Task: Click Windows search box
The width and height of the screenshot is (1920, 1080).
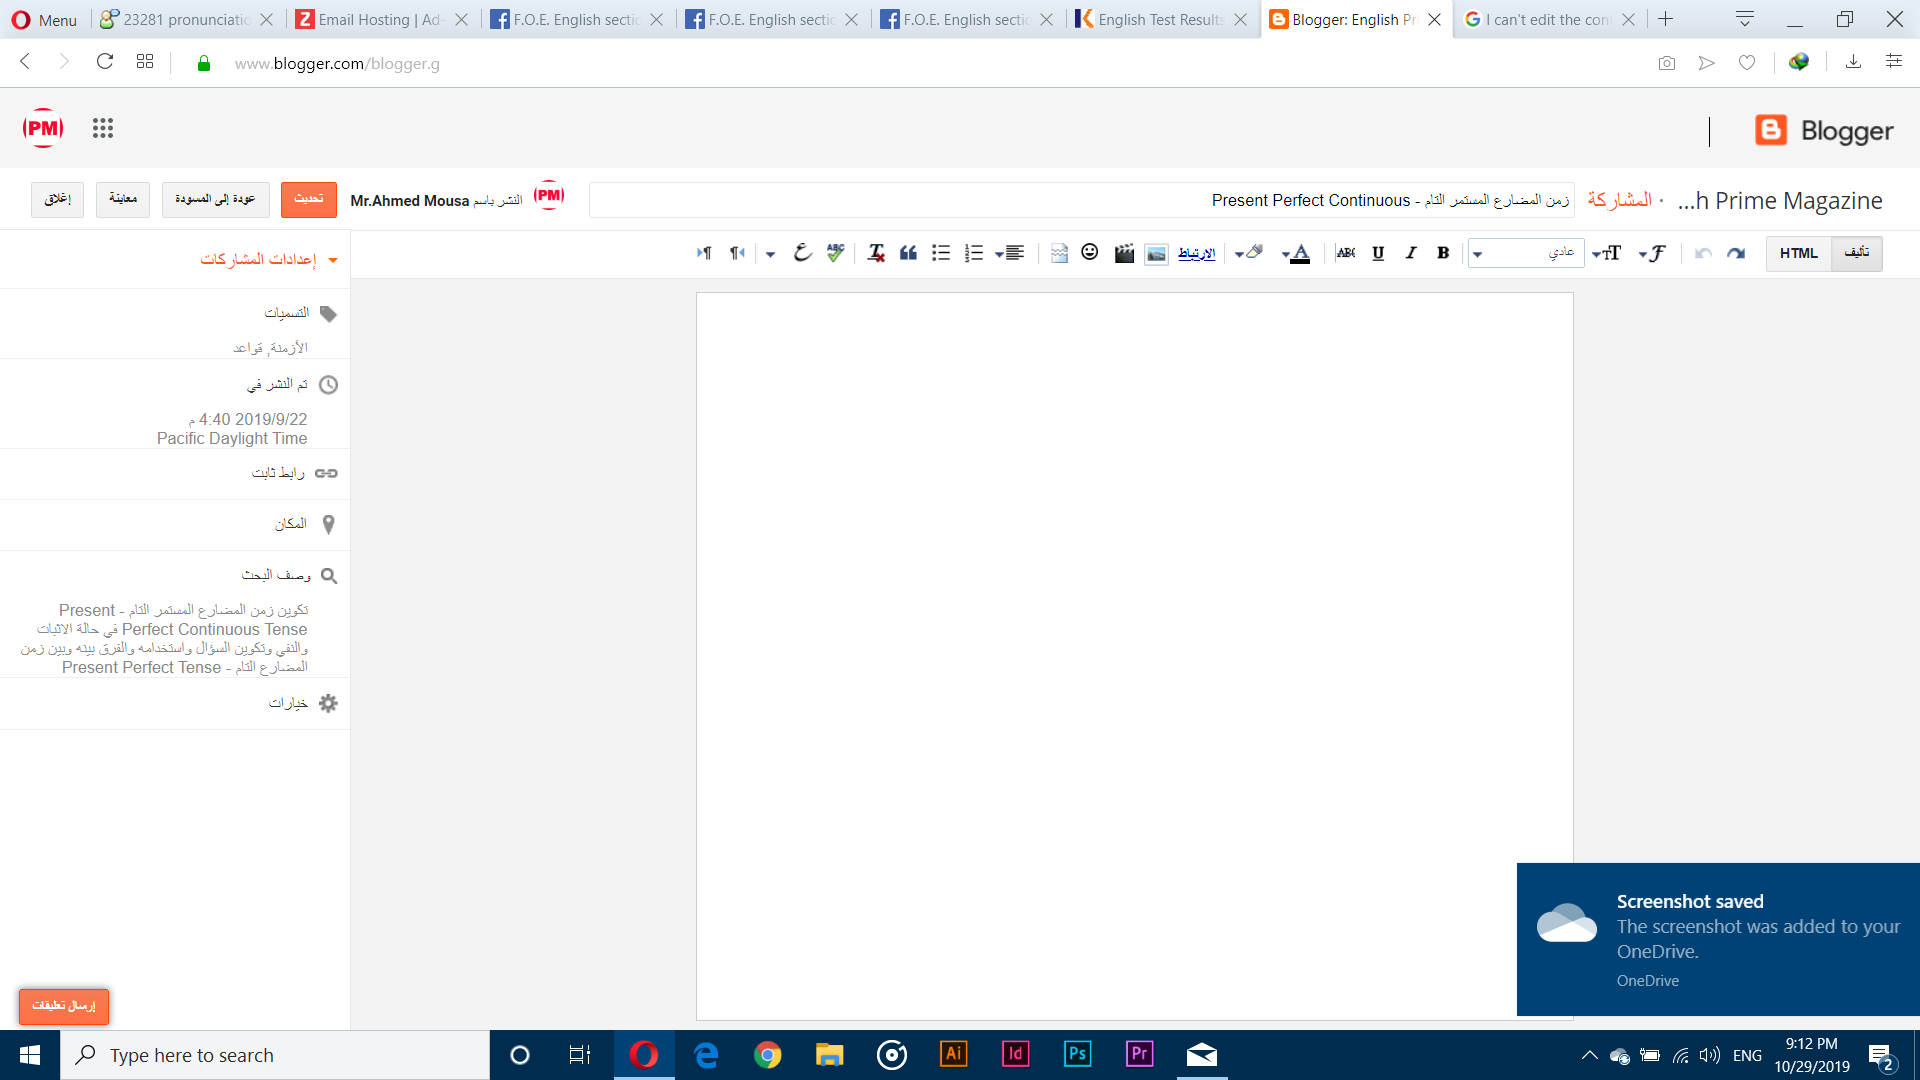Action: pyautogui.click(x=275, y=1055)
